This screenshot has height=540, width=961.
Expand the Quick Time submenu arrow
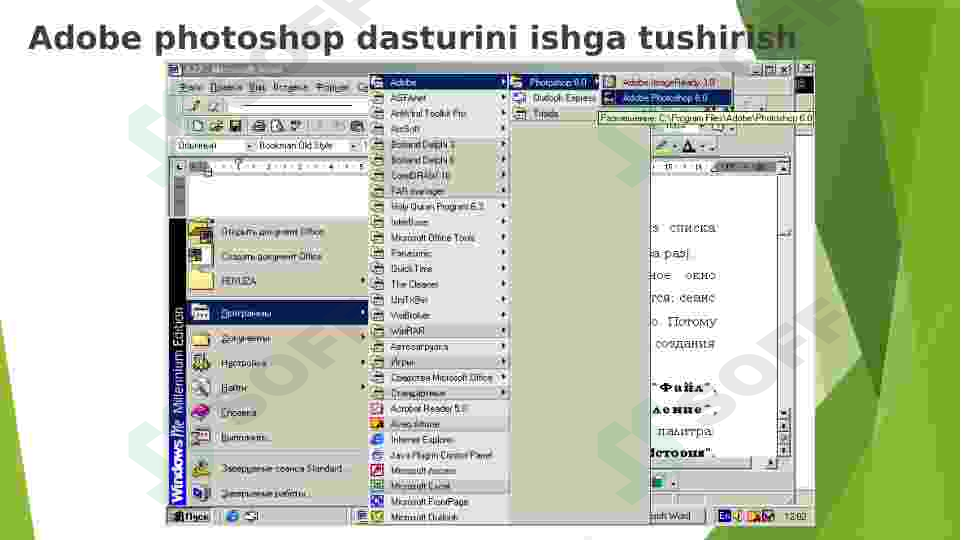click(x=503, y=268)
